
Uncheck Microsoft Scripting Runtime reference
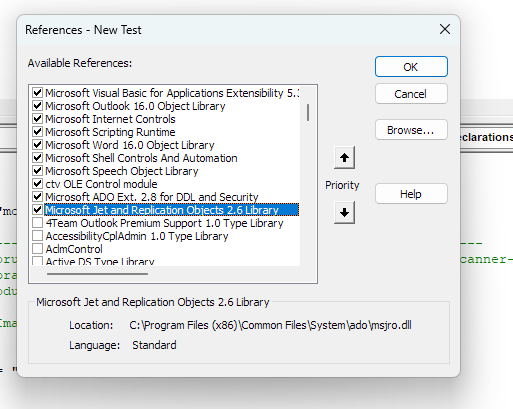(x=37, y=132)
